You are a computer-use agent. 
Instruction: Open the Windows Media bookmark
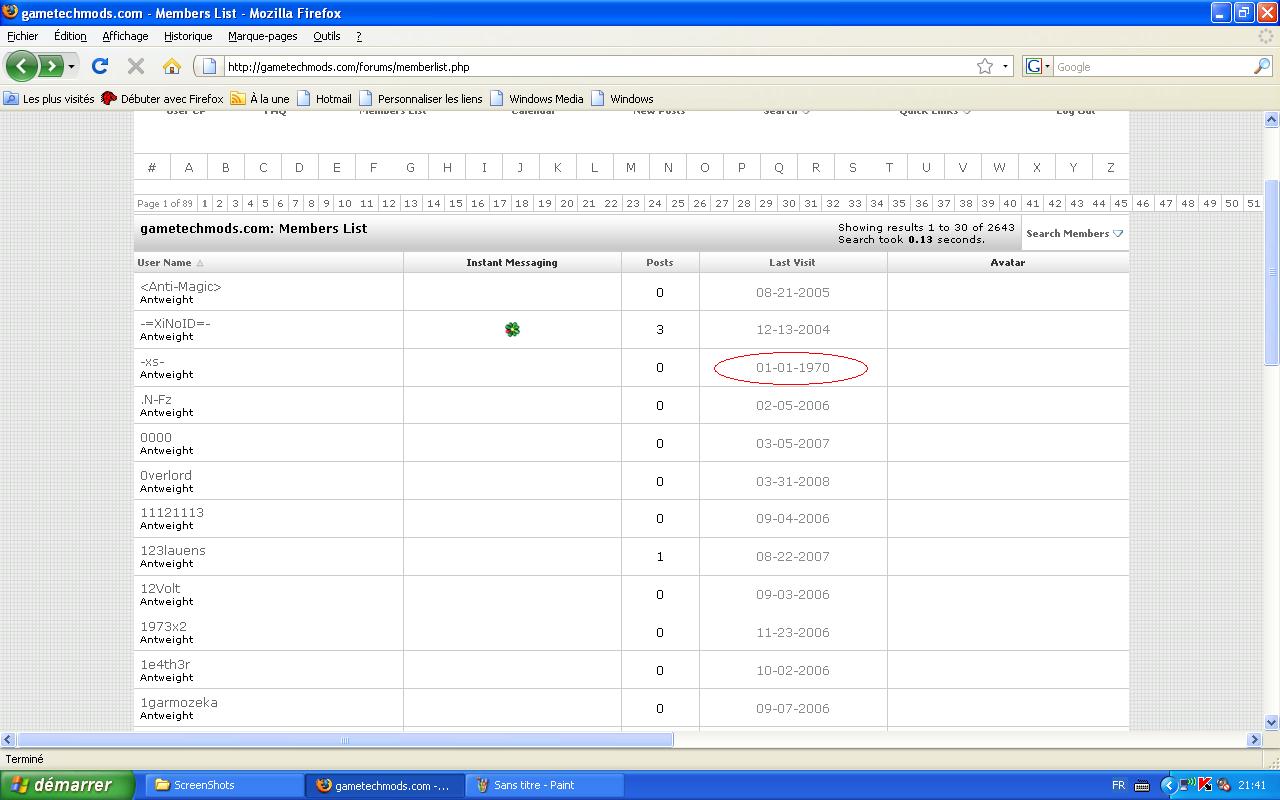[x=537, y=99]
